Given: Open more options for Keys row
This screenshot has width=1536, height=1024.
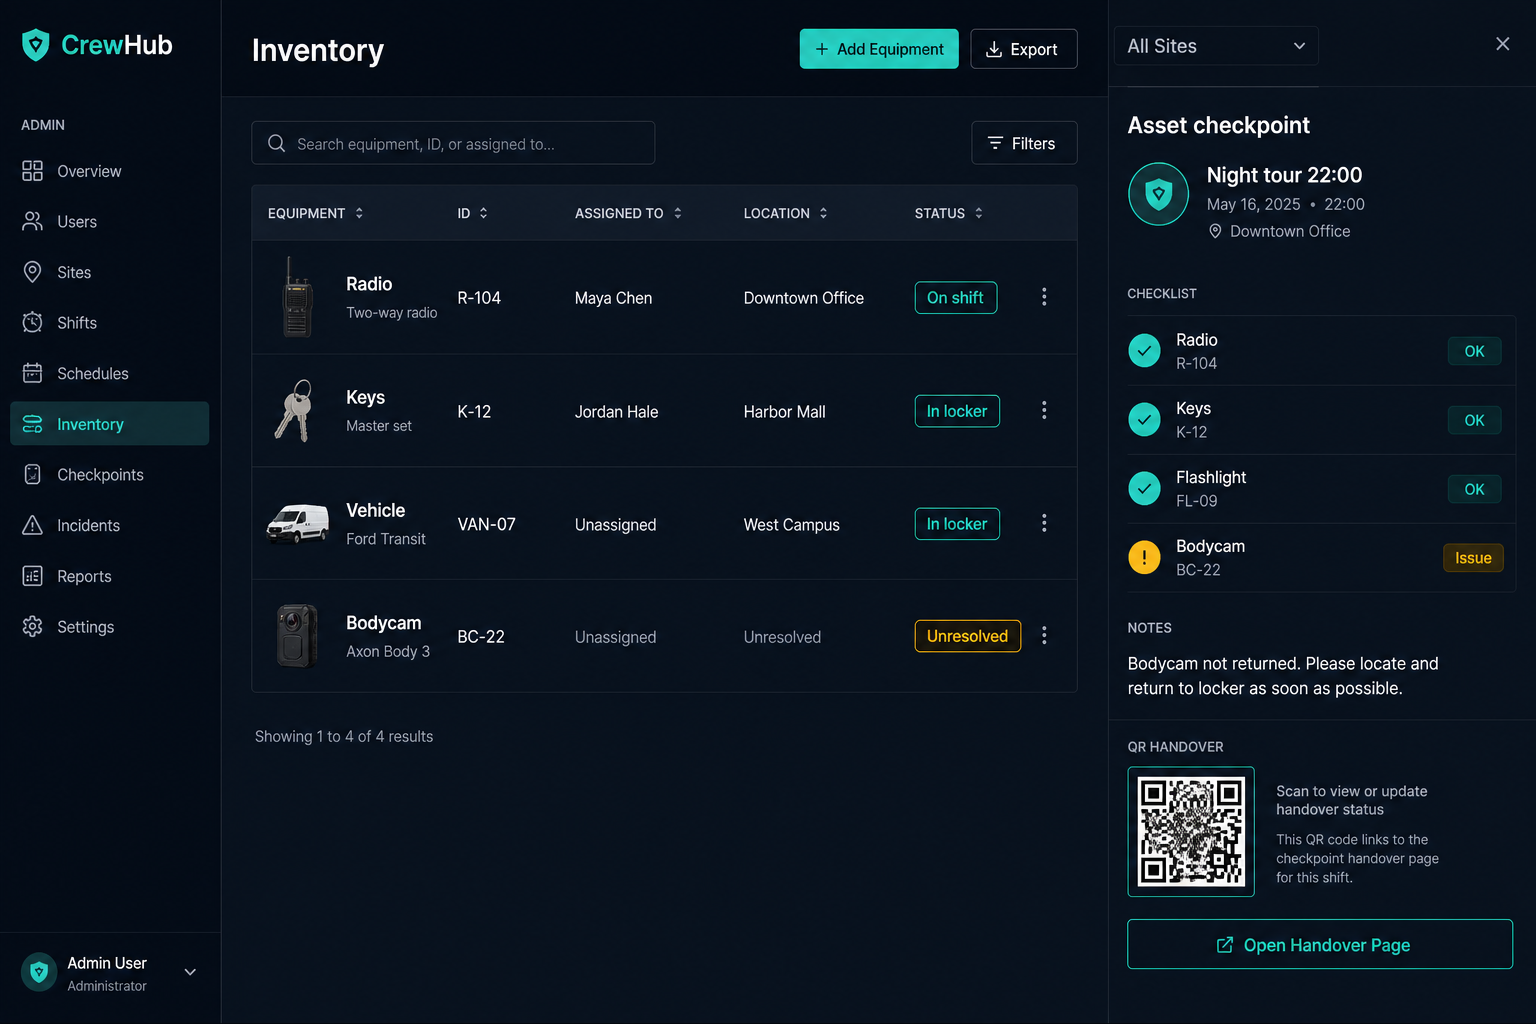Looking at the screenshot, I should pos(1044,410).
